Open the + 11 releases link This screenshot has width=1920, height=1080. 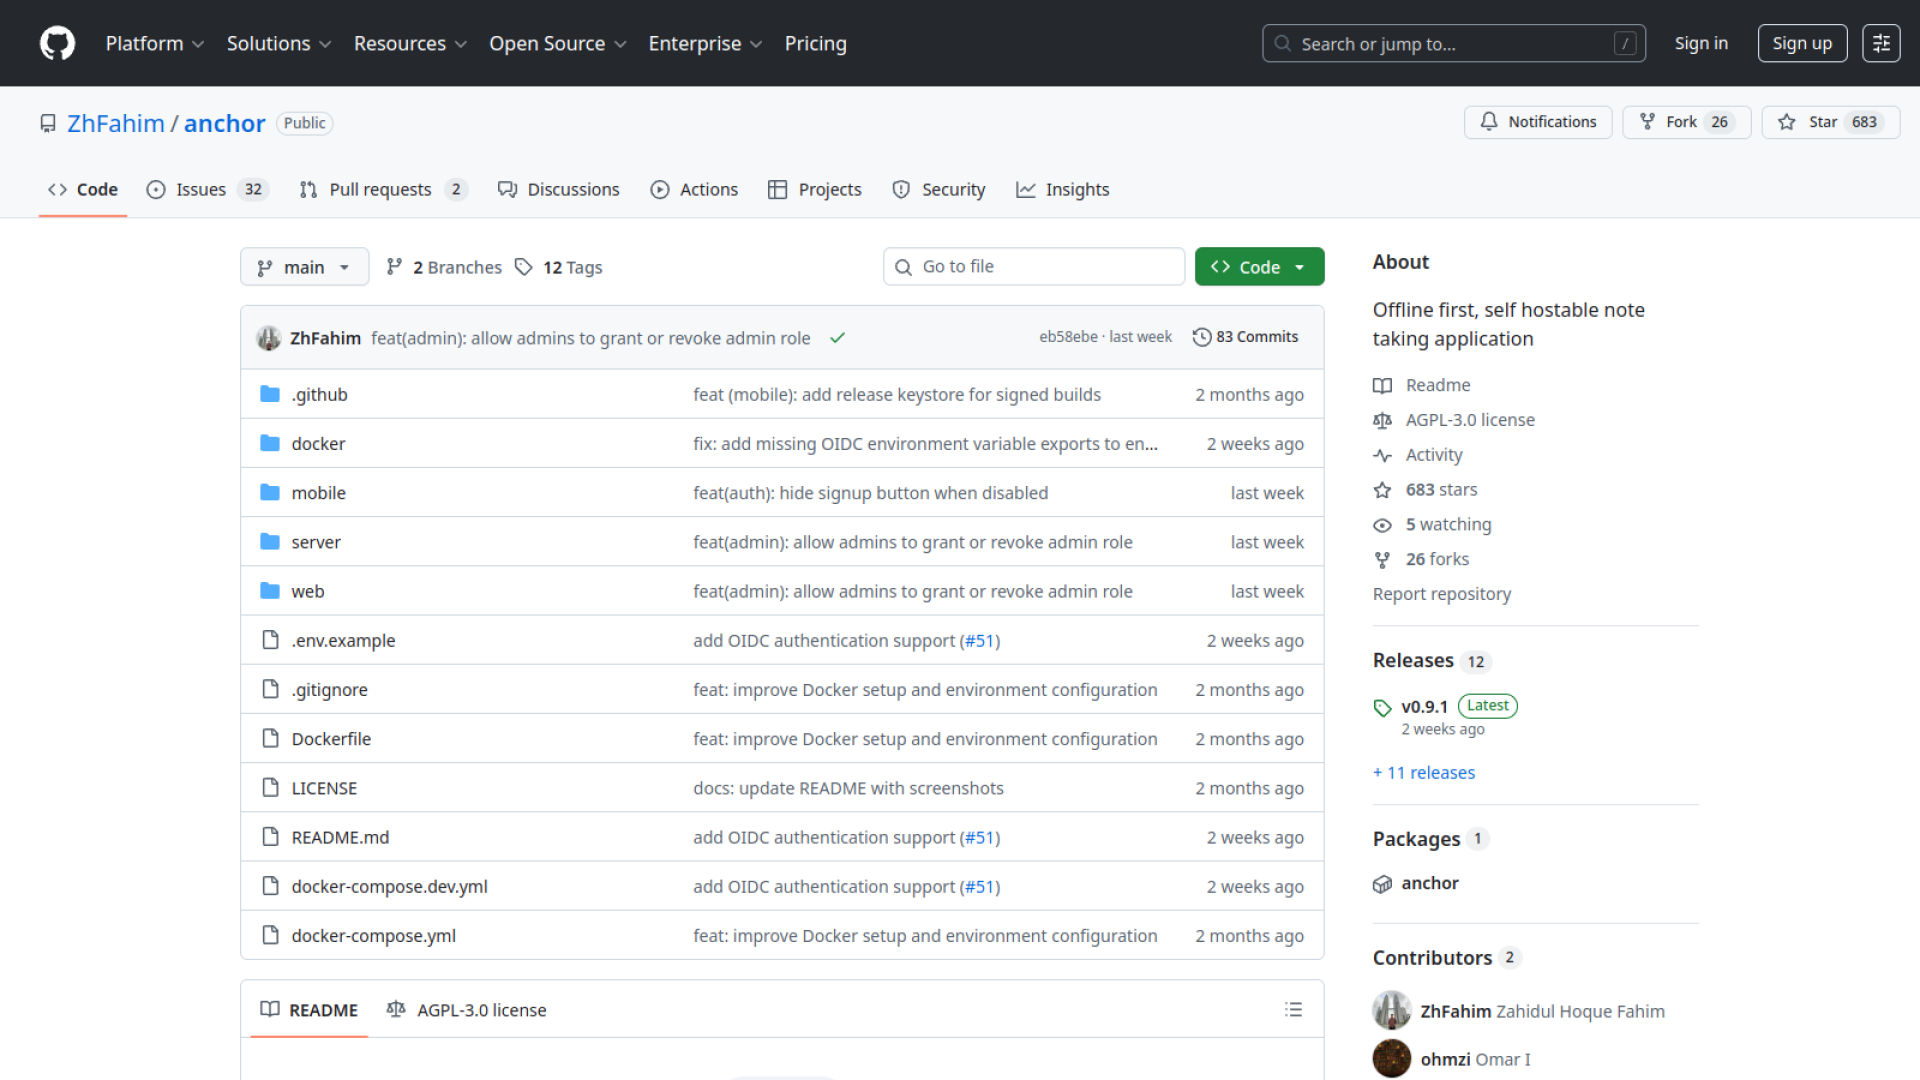tap(1423, 773)
